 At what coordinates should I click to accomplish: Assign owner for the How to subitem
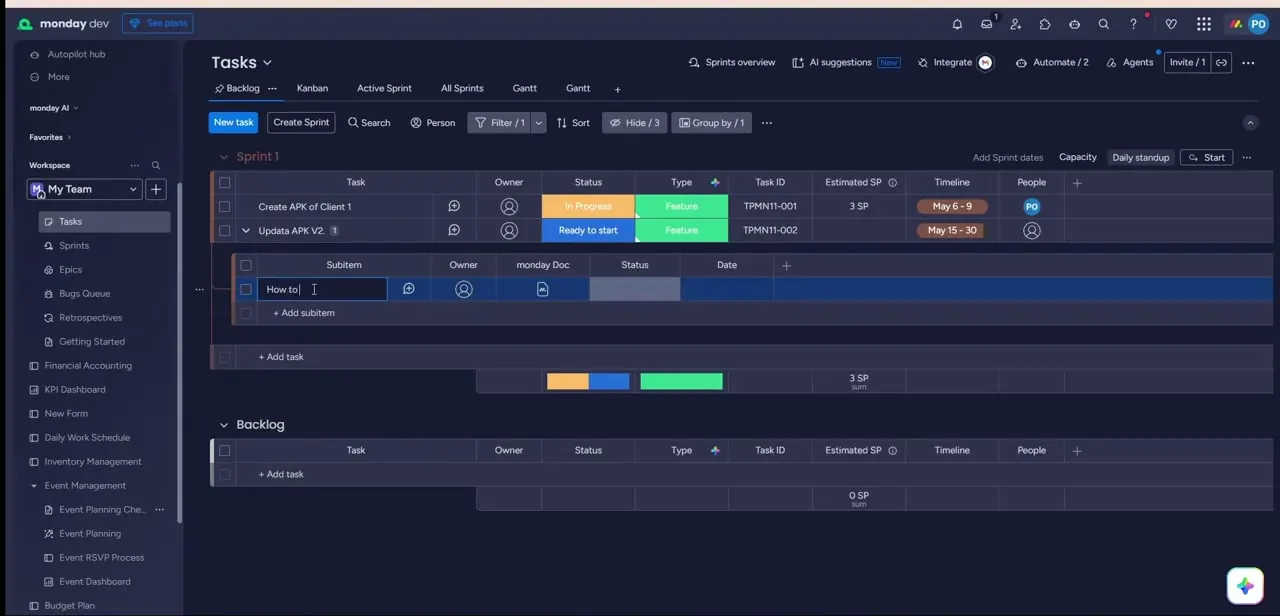click(464, 289)
